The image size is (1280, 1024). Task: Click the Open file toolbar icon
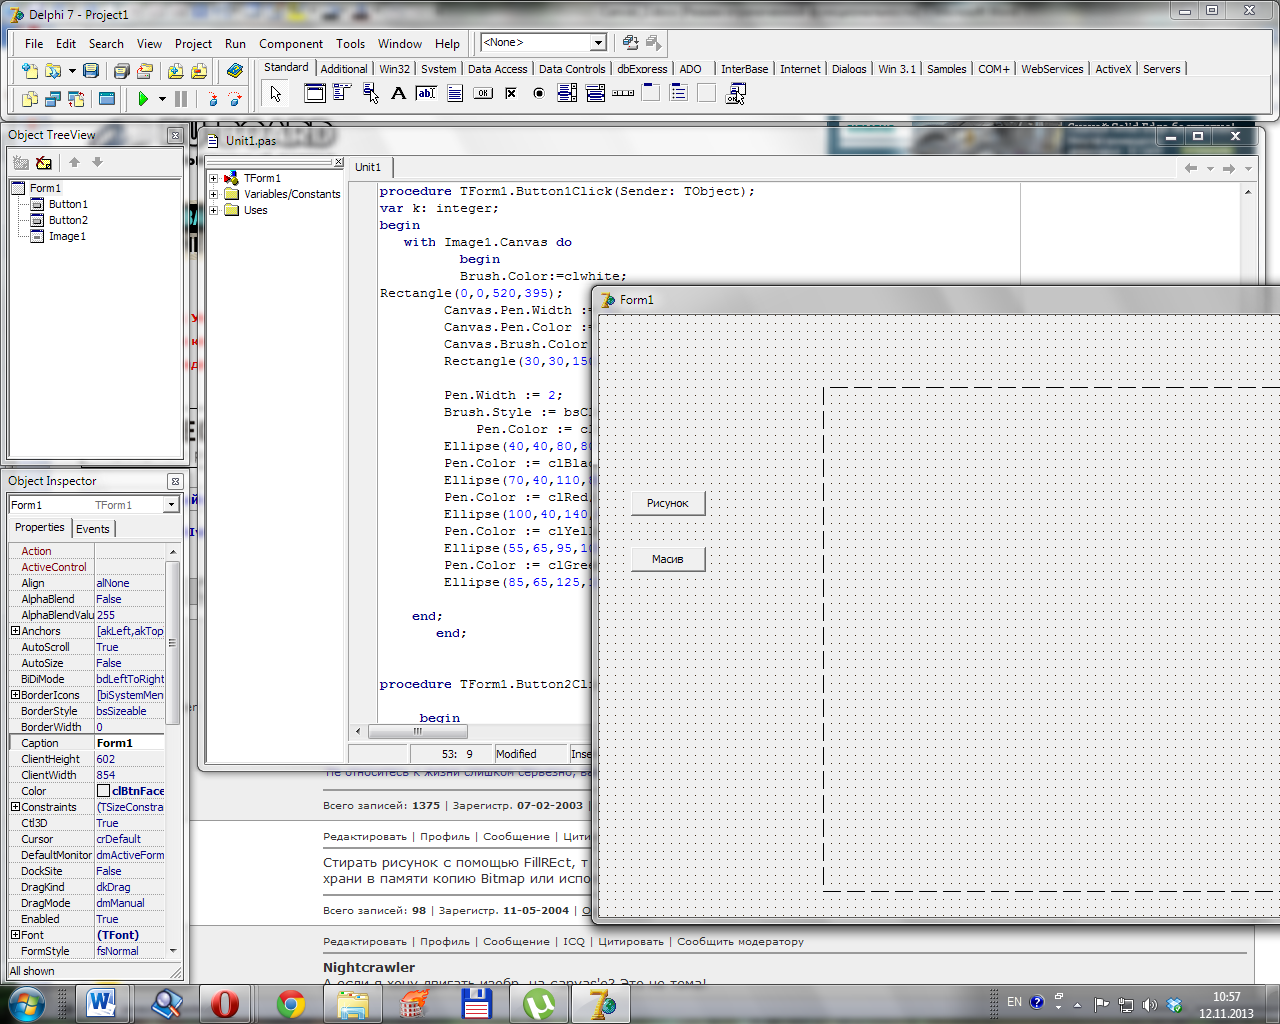[x=53, y=71]
